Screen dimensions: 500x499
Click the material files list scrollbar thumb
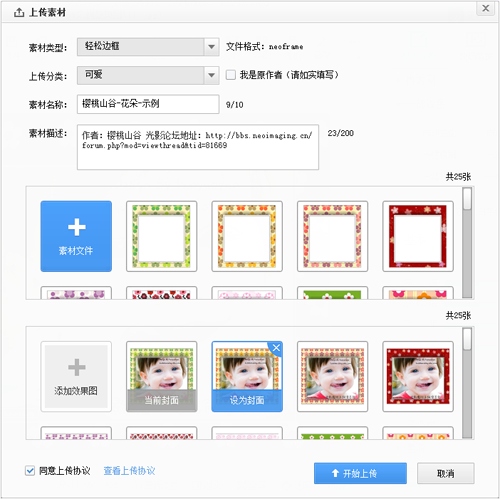click(x=467, y=199)
